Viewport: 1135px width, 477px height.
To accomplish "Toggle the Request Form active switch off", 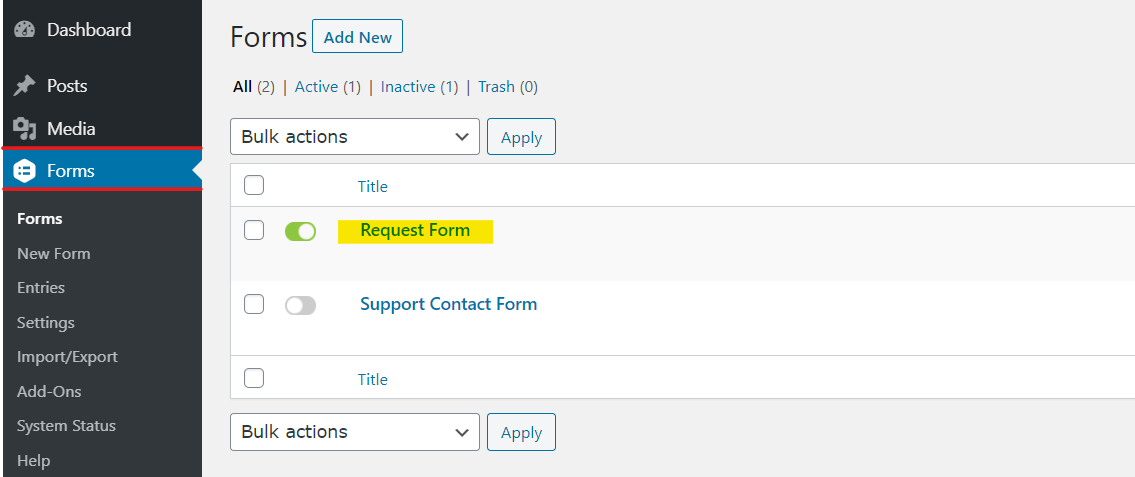I will (300, 231).
